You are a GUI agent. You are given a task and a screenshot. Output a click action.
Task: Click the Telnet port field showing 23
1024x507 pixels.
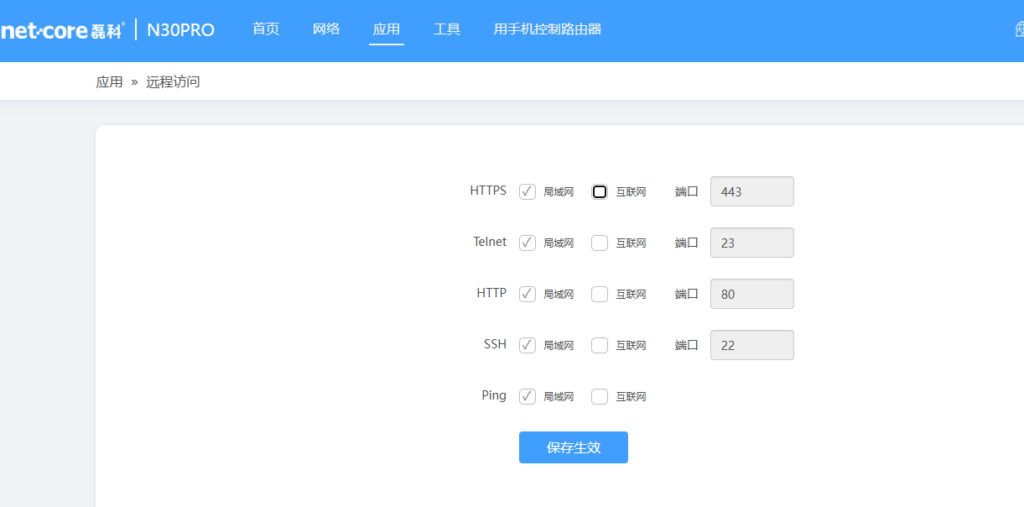pyautogui.click(x=752, y=243)
